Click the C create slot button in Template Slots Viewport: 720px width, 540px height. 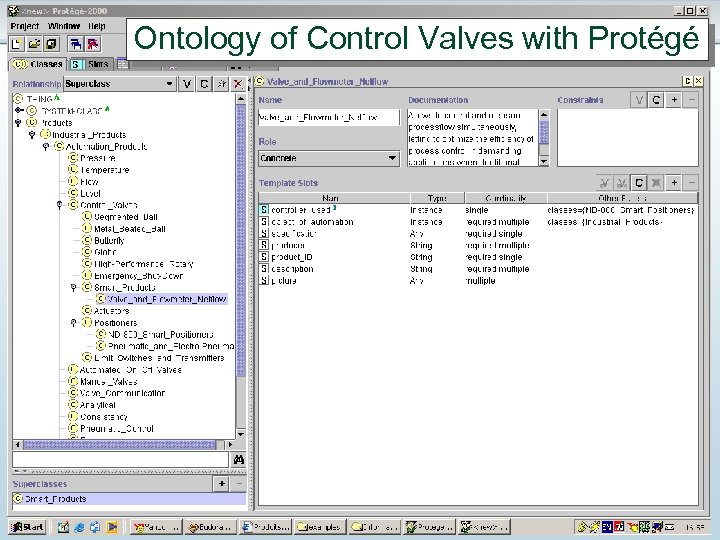pos(639,183)
